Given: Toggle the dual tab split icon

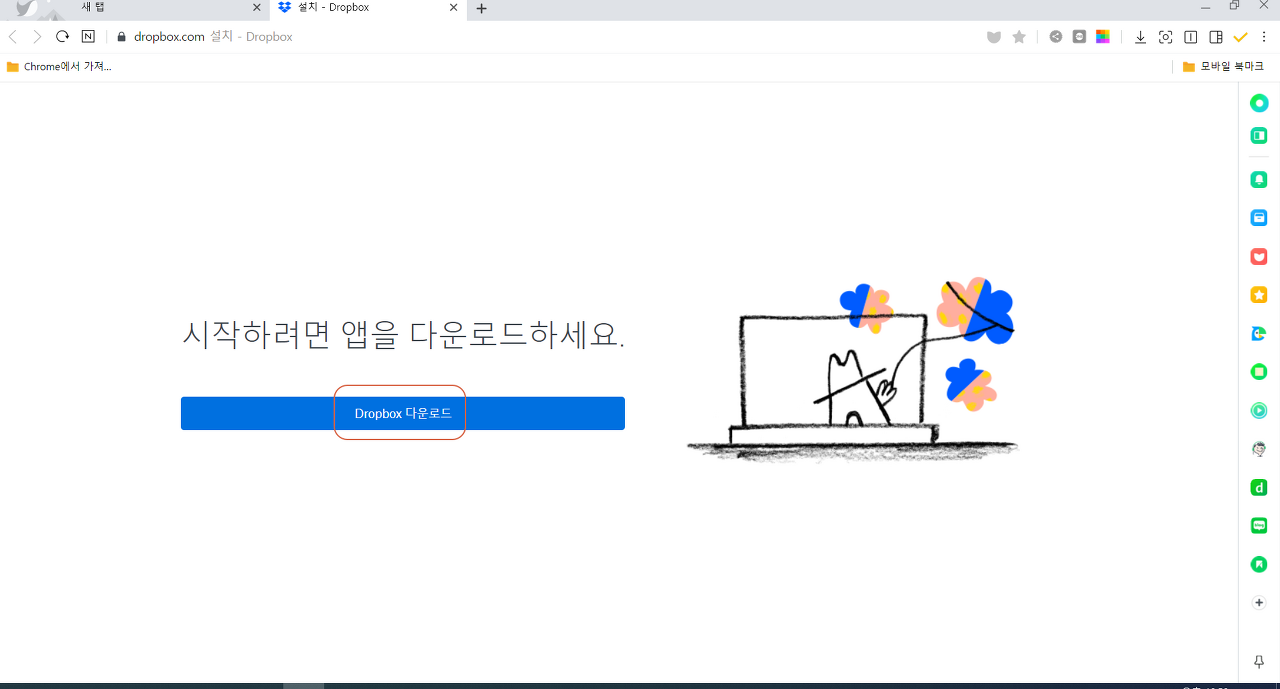Looking at the screenshot, I should [x=1190, y=37].
